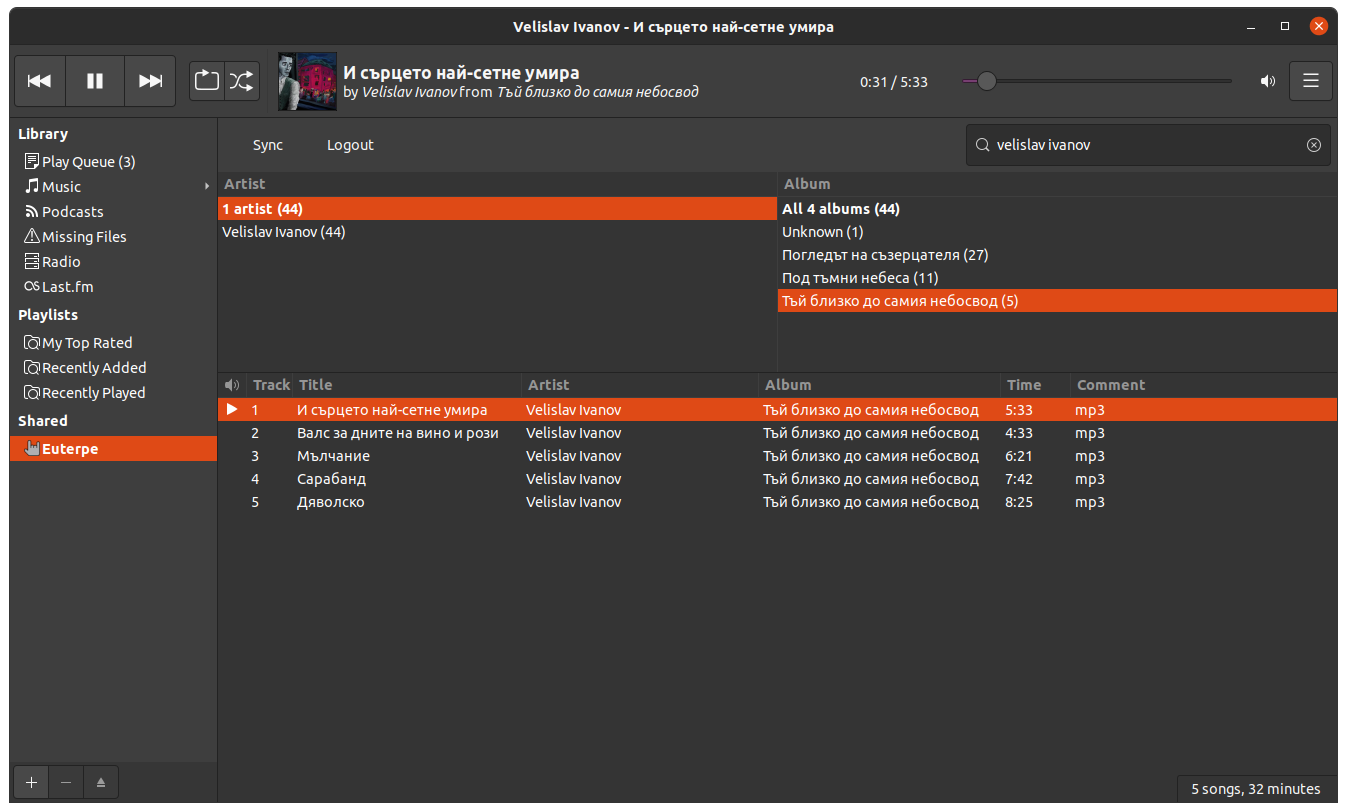This screenshot has height=812, width=1347.
Task: Select track Дяволско
Action: (777, 502)
